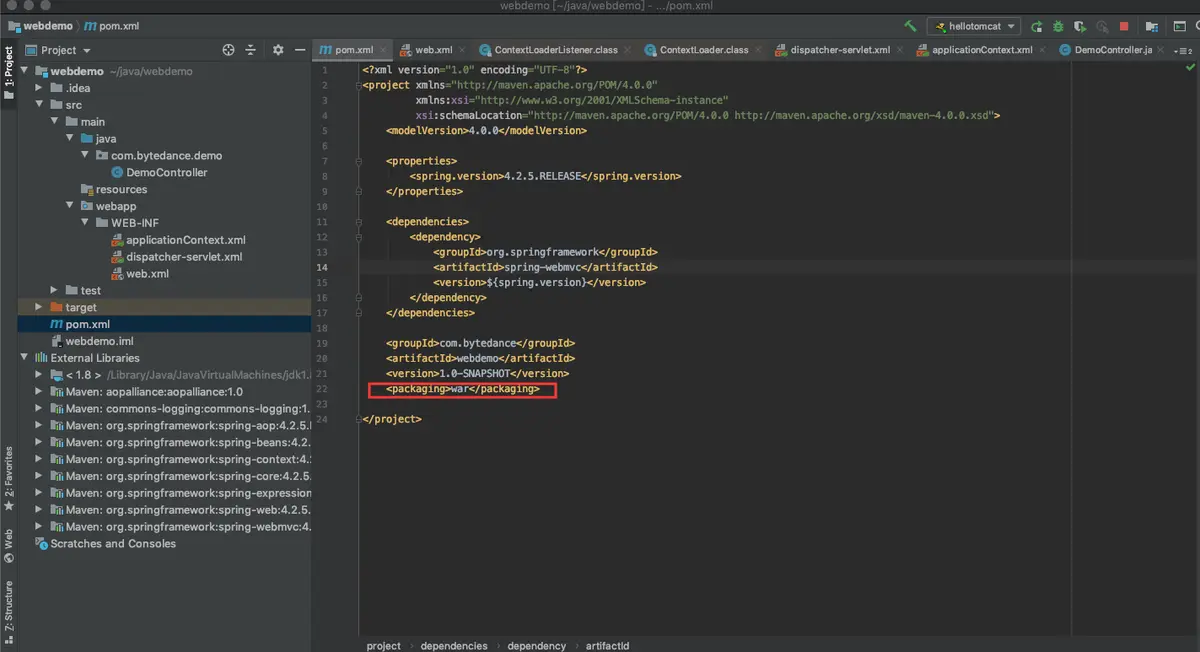Open Project Structure from the toolbar
Image resolution: width=1200 pixels, height=652 pixels.
pyautogui.click(x=1152, y=27)
